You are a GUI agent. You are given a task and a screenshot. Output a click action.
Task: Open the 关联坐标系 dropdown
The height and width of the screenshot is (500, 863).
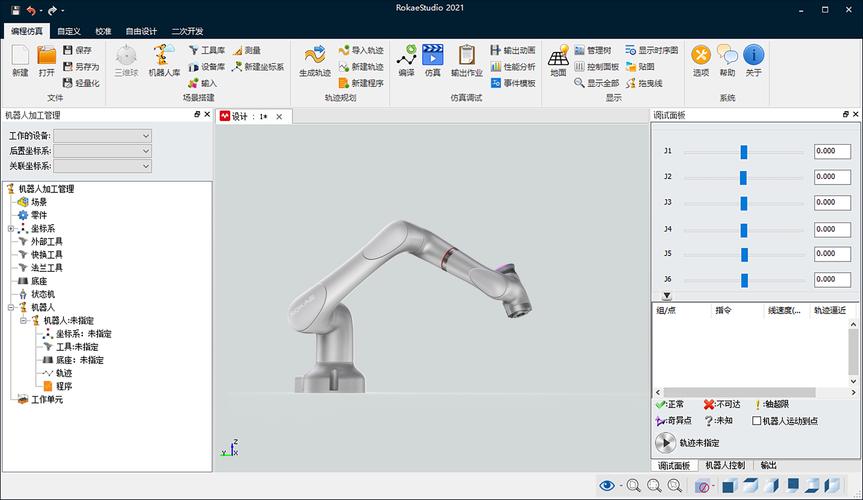(102, 166)
